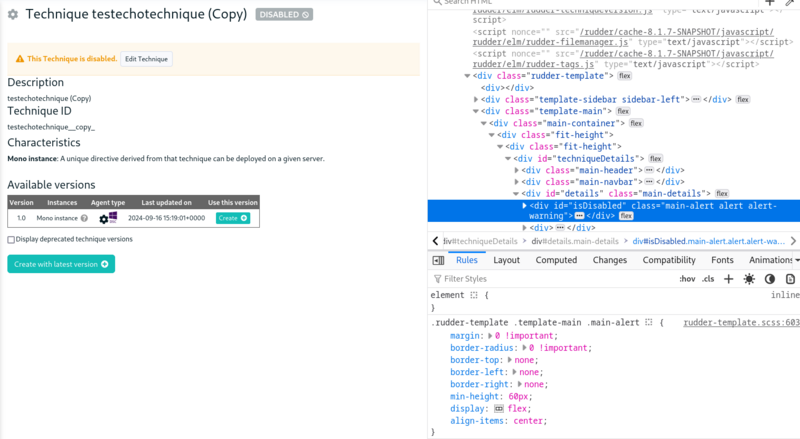This screenshot has height=439, width=800.
Task: Click the DISABLED status badge
Action: (284, 15)
